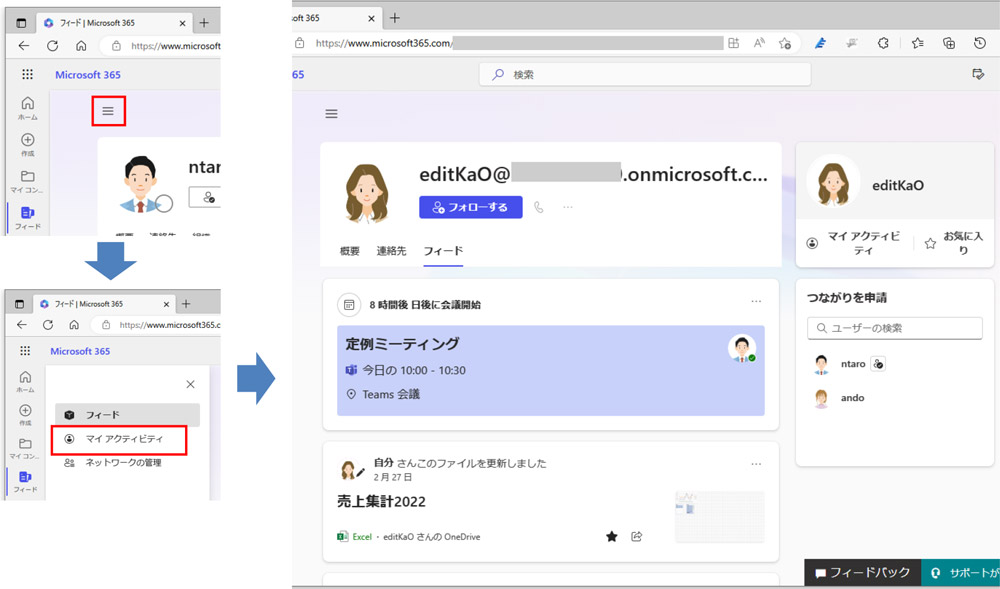Click Microsoft 365 title in top-left window
This screenshot has height=589, width=1000.
88,75
